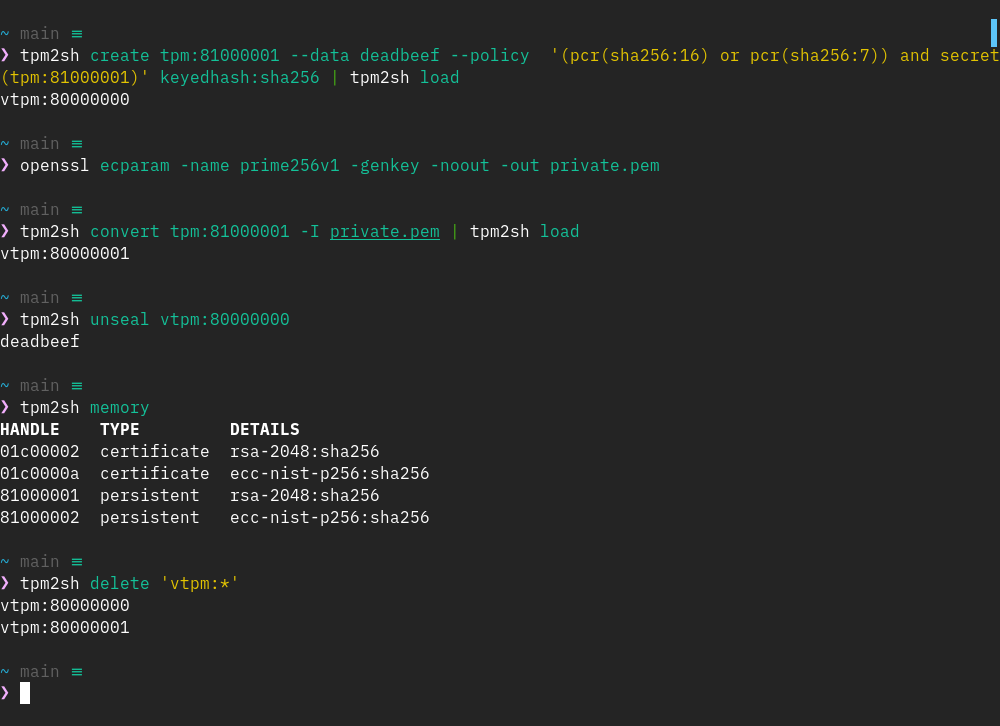Click the ≡ symbol on the bottom prompt header
Viewport: 1000px width, 726px height.
click(x=76, y=672)
